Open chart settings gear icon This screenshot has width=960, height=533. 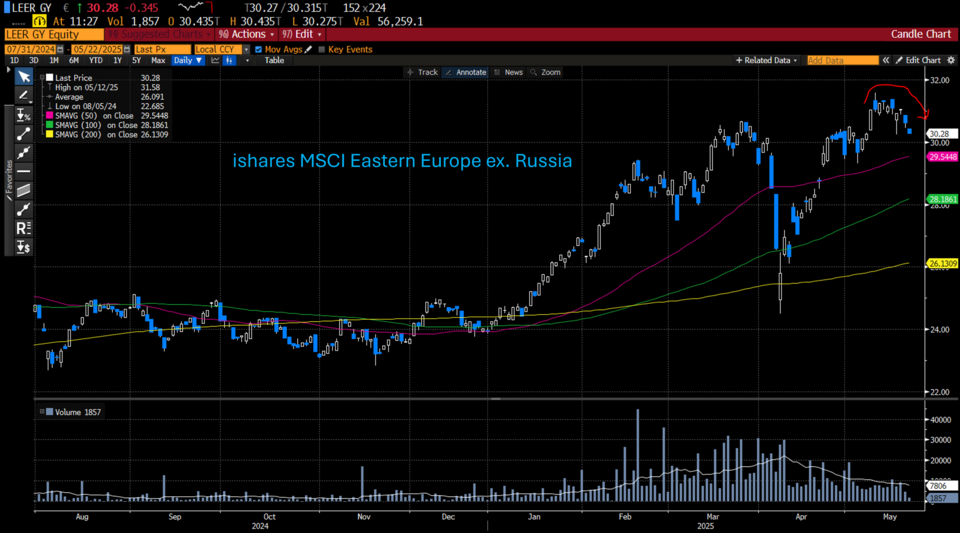(951, 60)
